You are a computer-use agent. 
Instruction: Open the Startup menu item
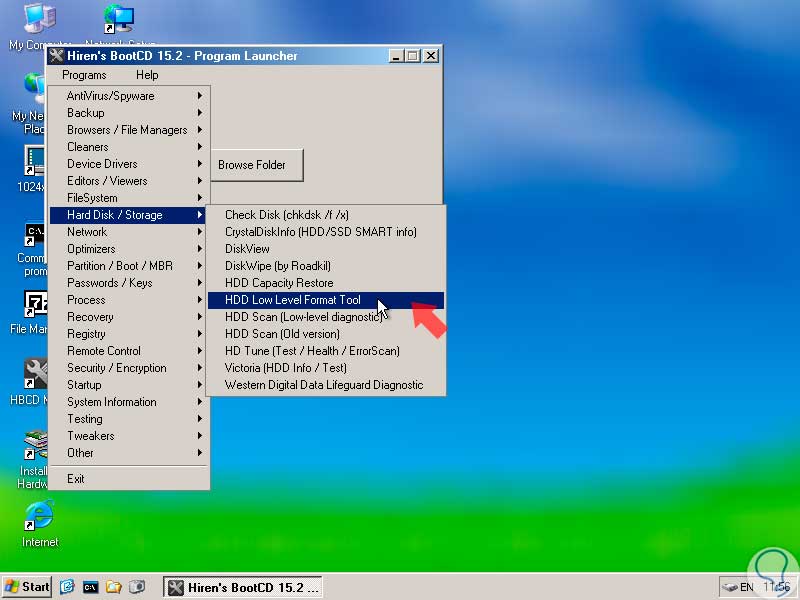129,385
